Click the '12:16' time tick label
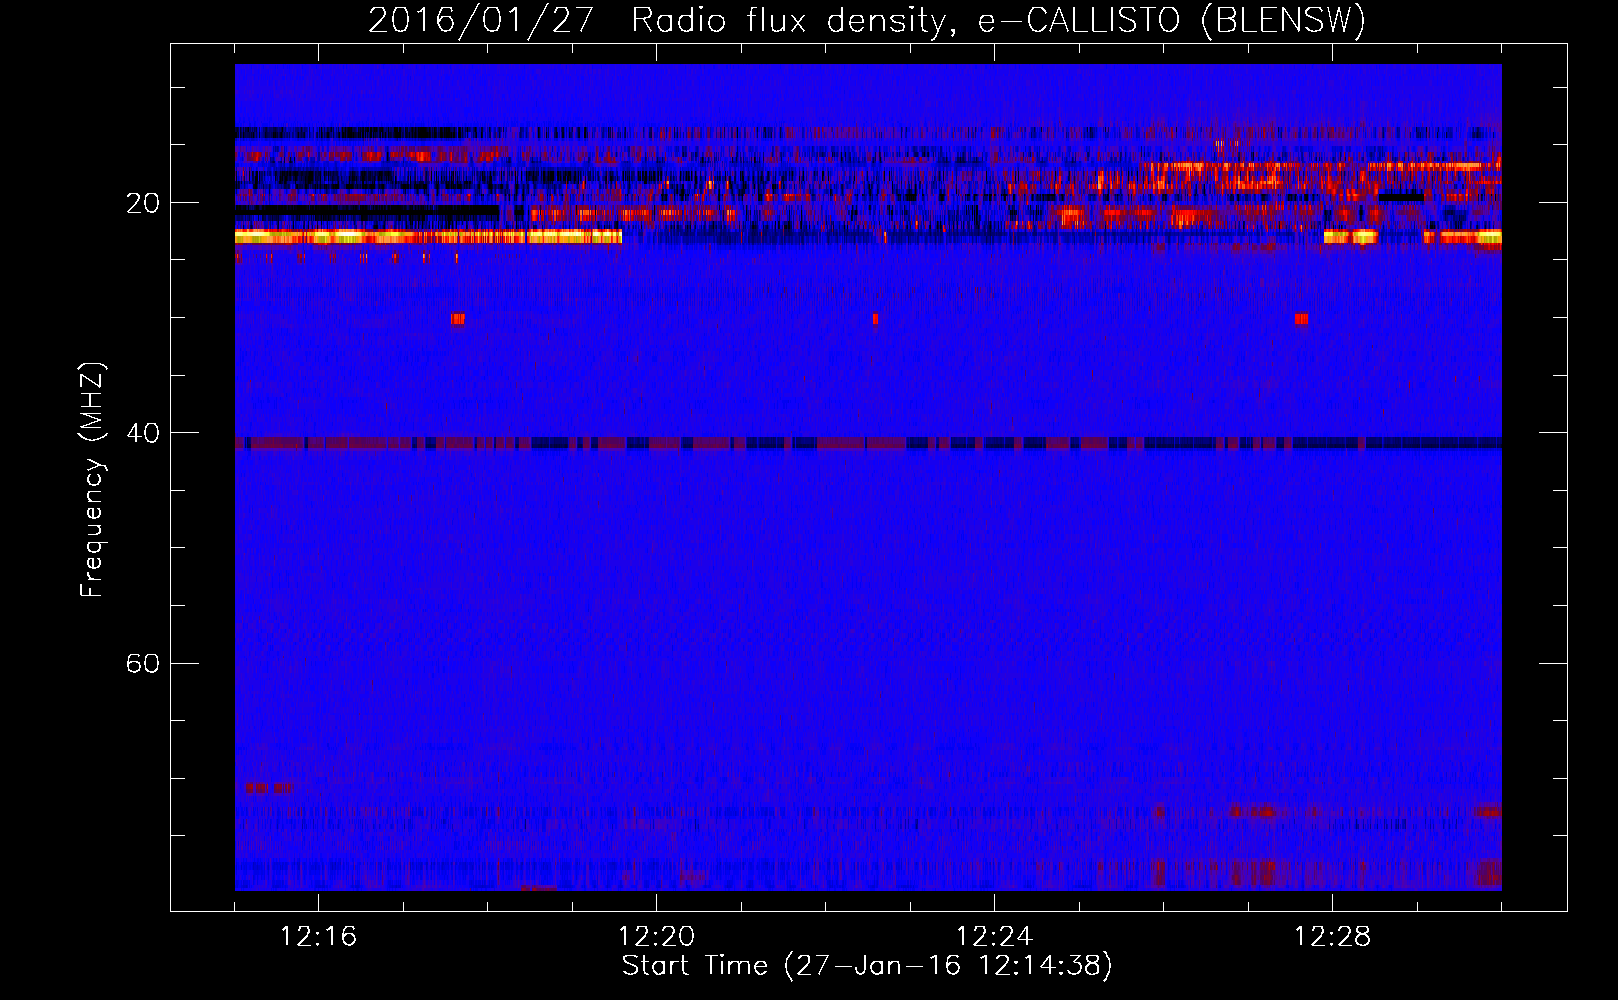The height and width of the screenshot is (1000, 1618). click(318, 937)
